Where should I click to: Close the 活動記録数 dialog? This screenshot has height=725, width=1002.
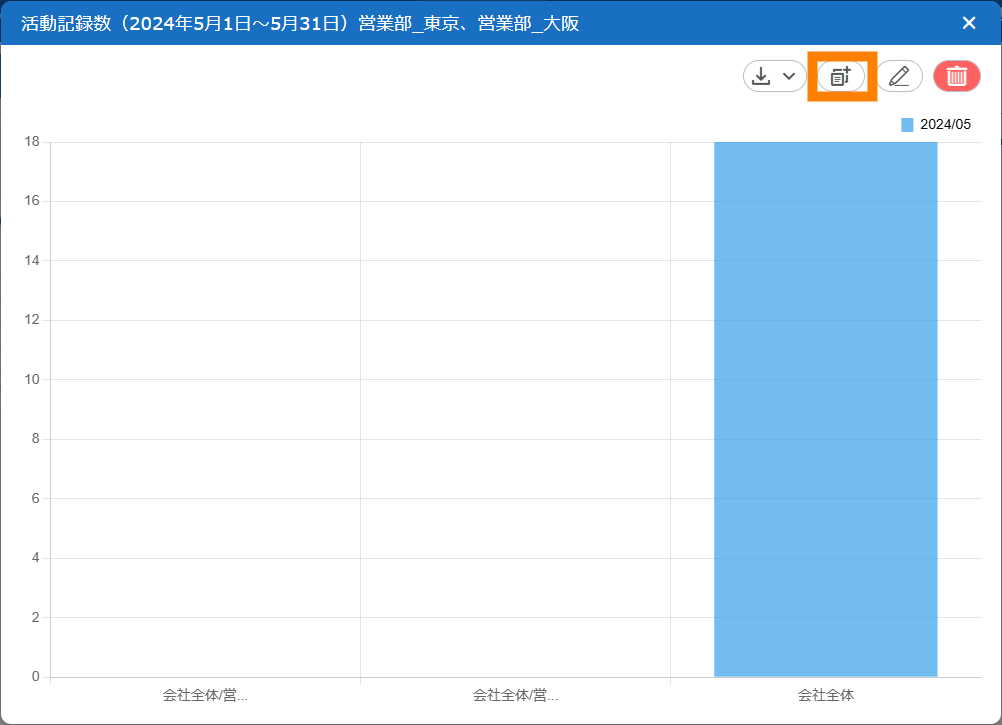coord(968,23)
